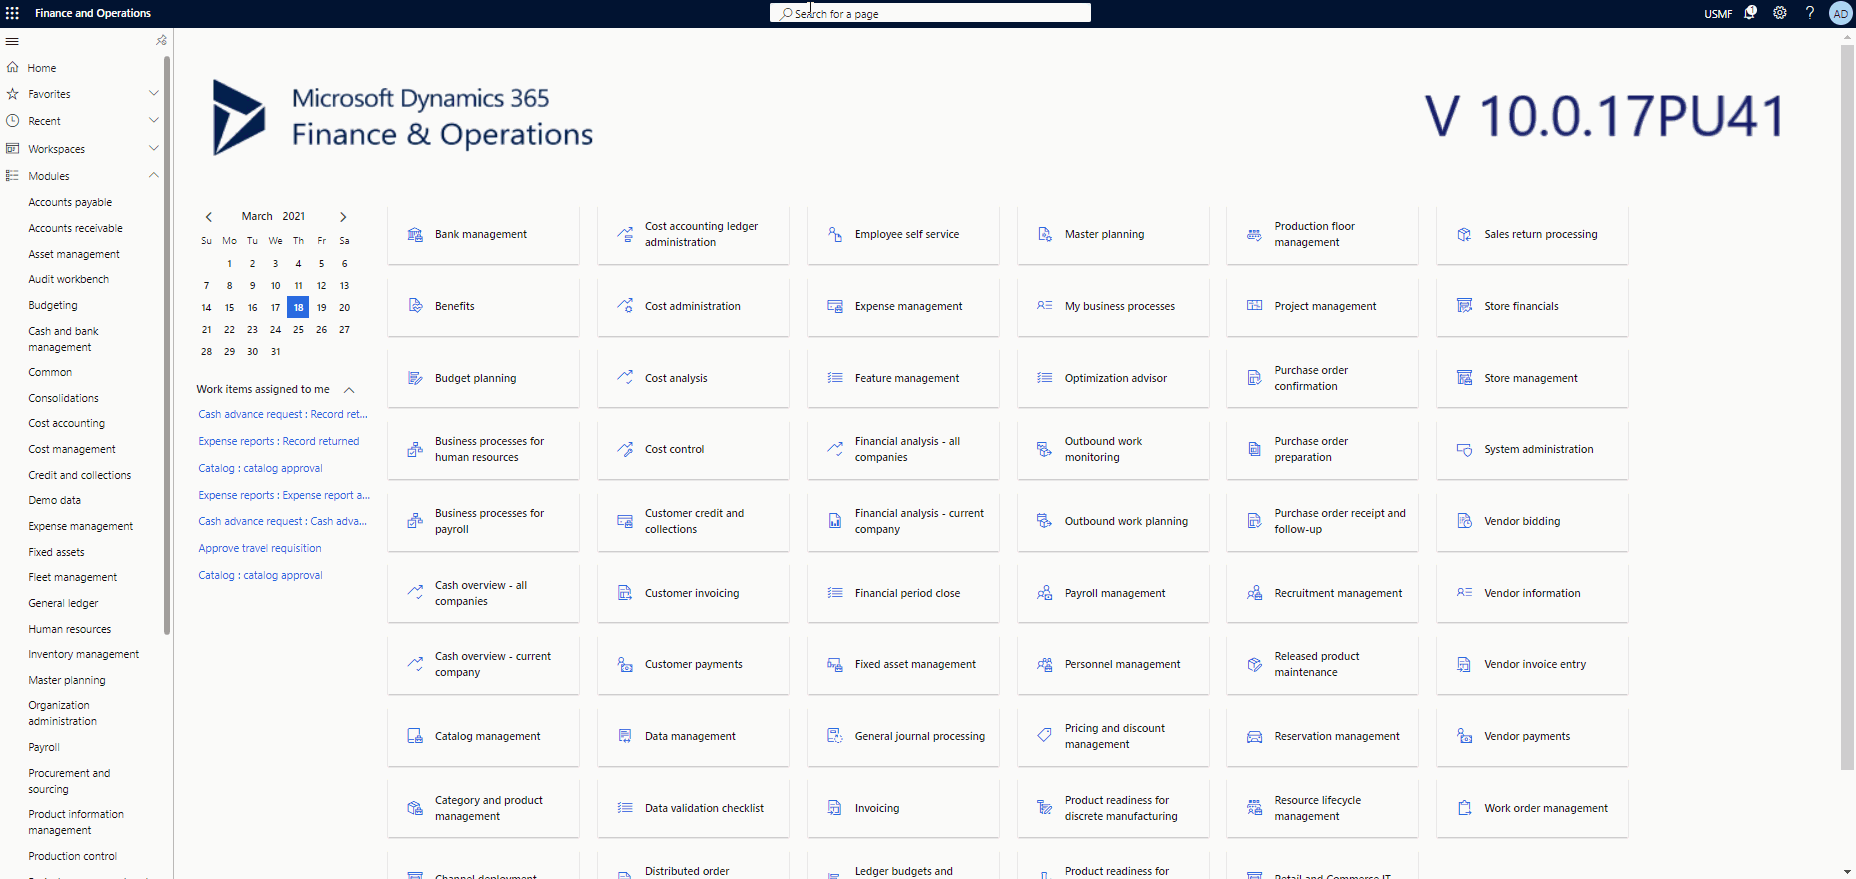Click the Vendor bidding tile icon
Image resolution: width=1856 pixels, height=879 pixels.
1465,521
